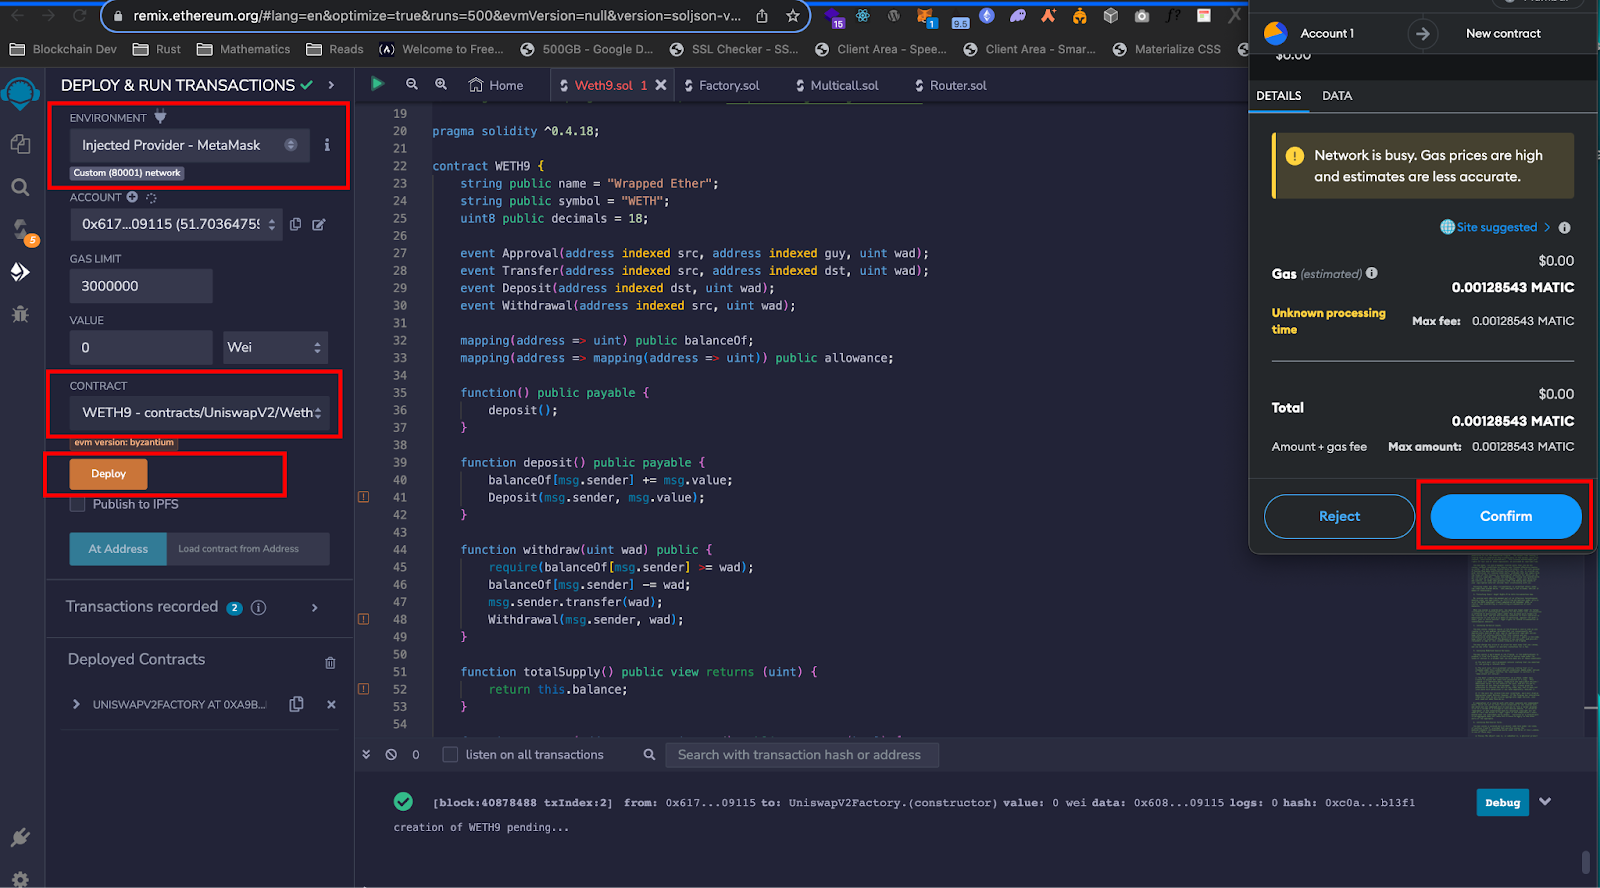Open the SSL Checker bookmark
1600x888 pixels.
tap(734, 49)
